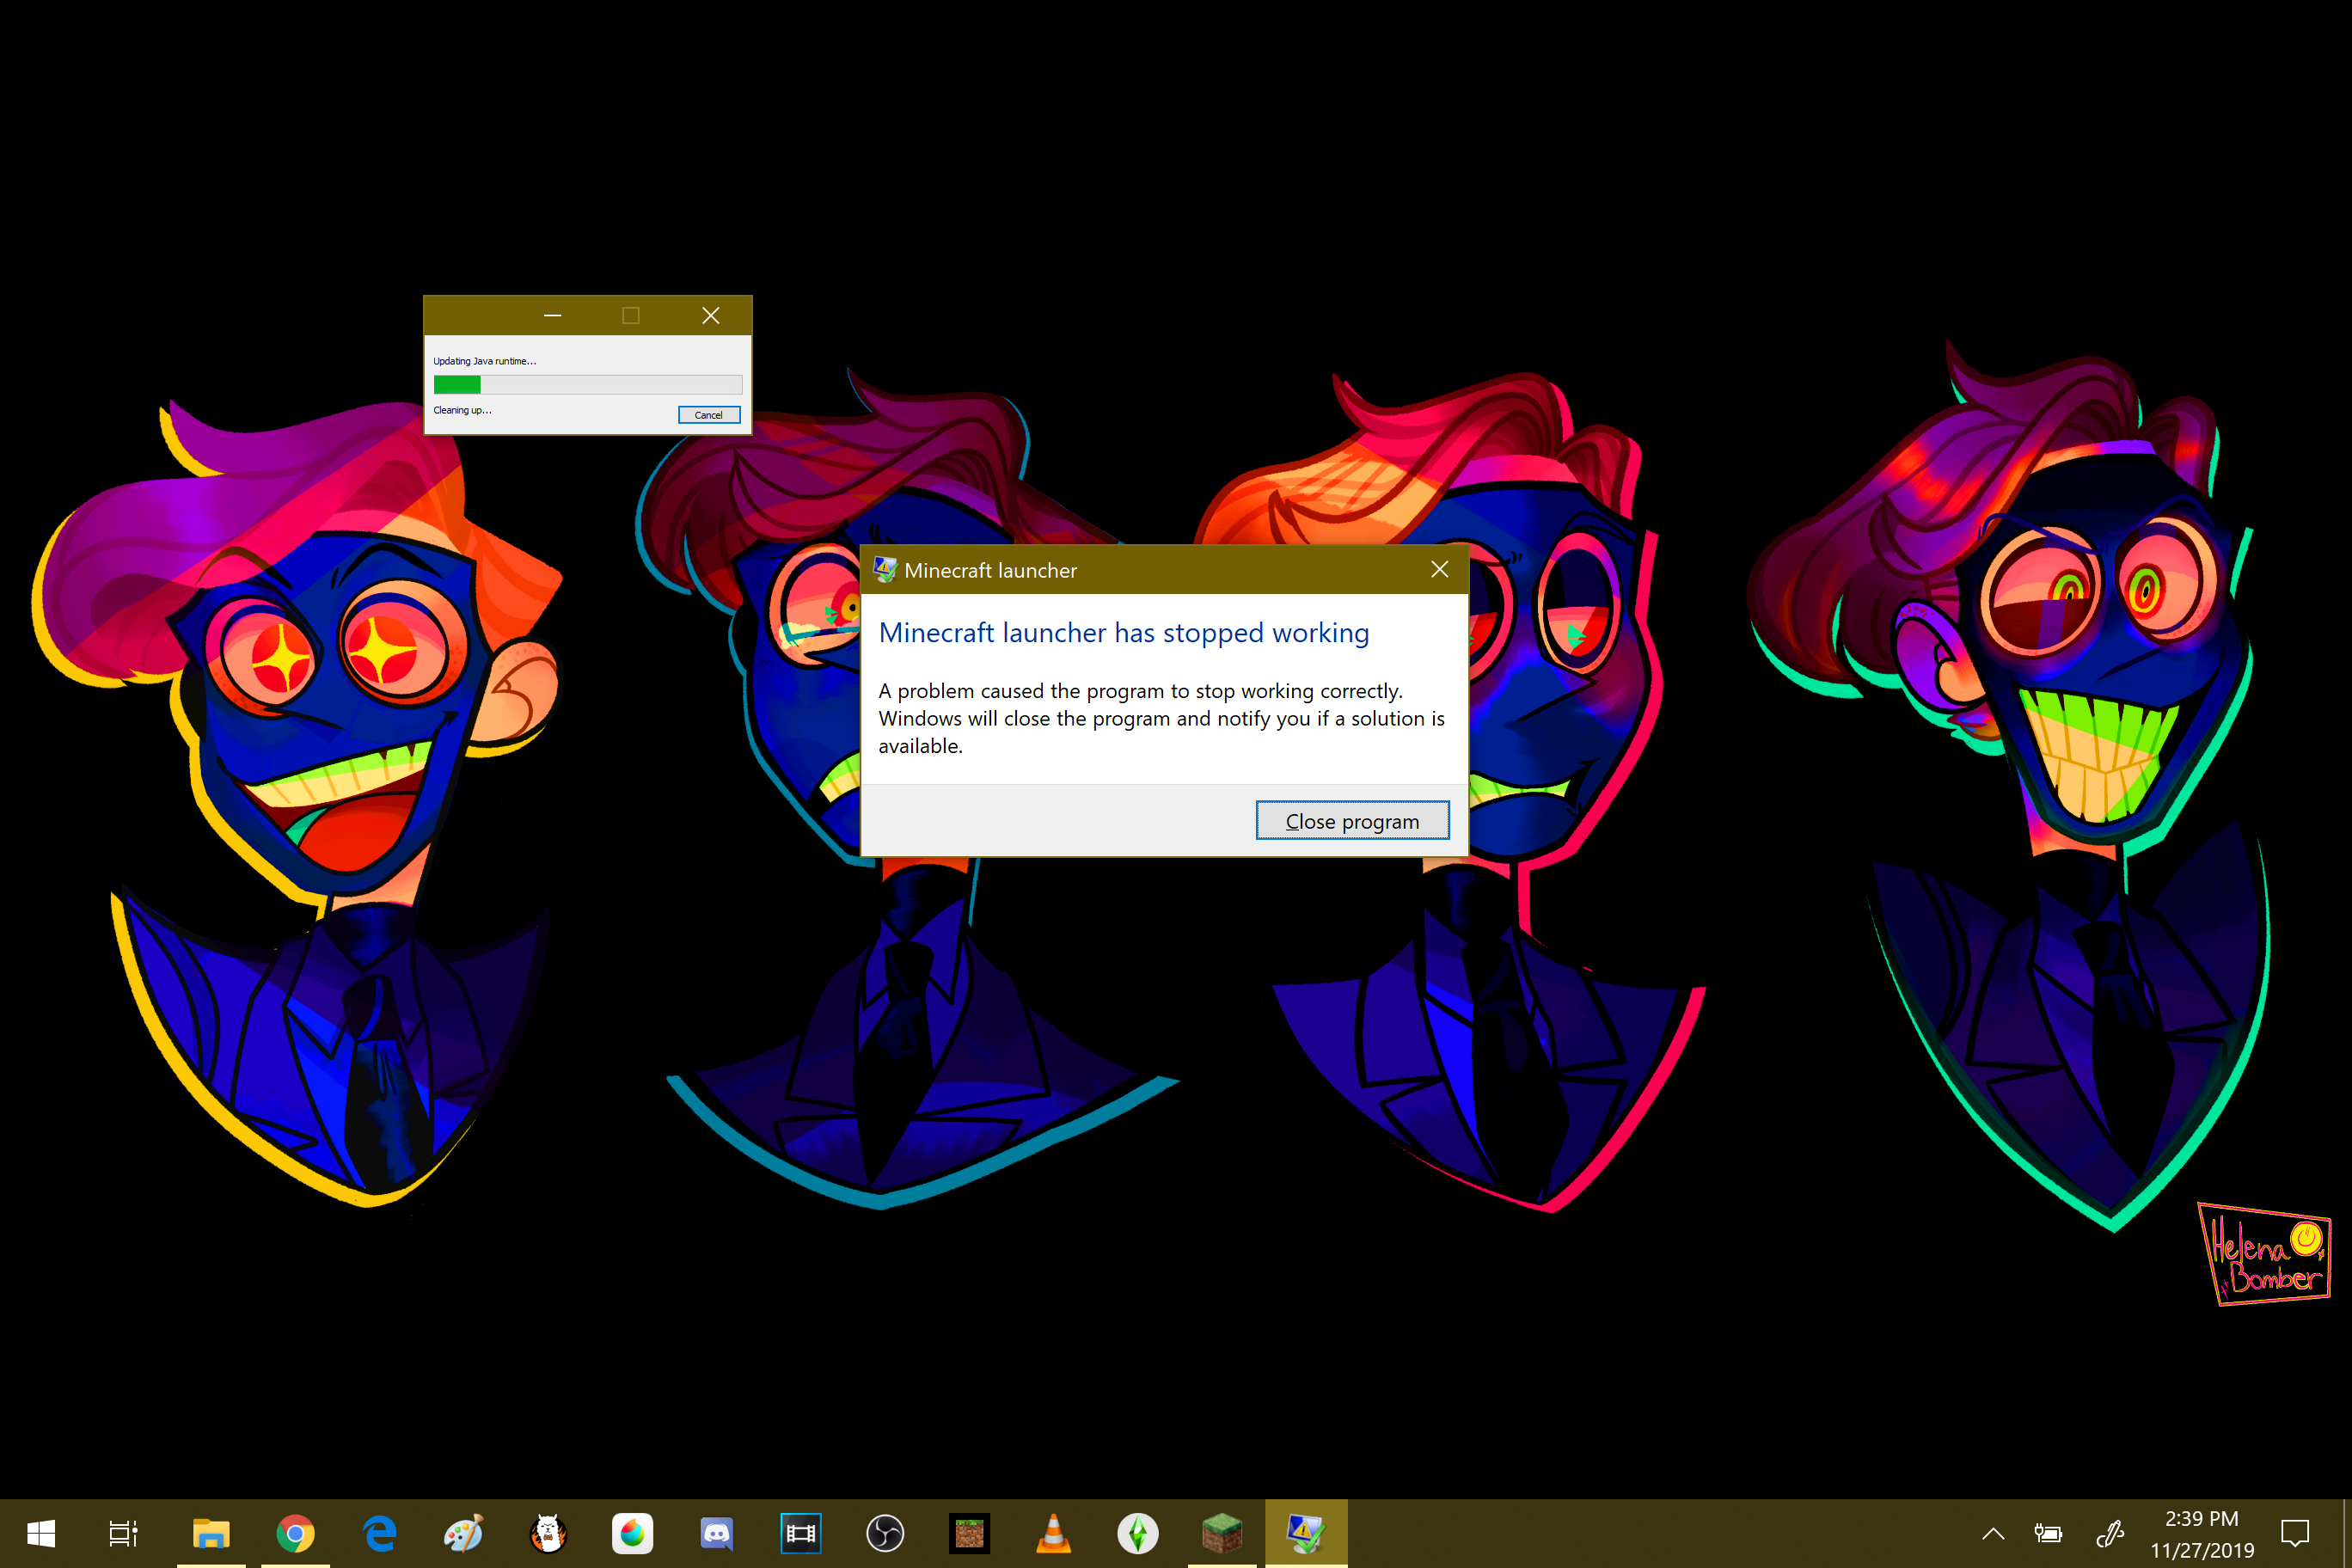Click the Java runtime update progress bar

coord(587,385)
